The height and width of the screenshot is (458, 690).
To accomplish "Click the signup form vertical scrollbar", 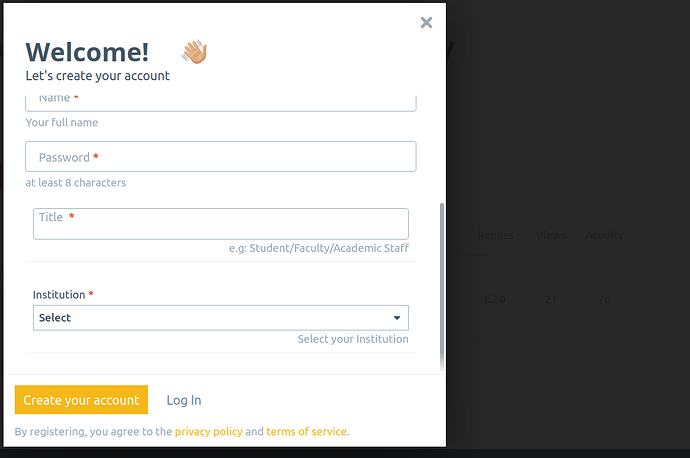I will [x=442, y=286].
